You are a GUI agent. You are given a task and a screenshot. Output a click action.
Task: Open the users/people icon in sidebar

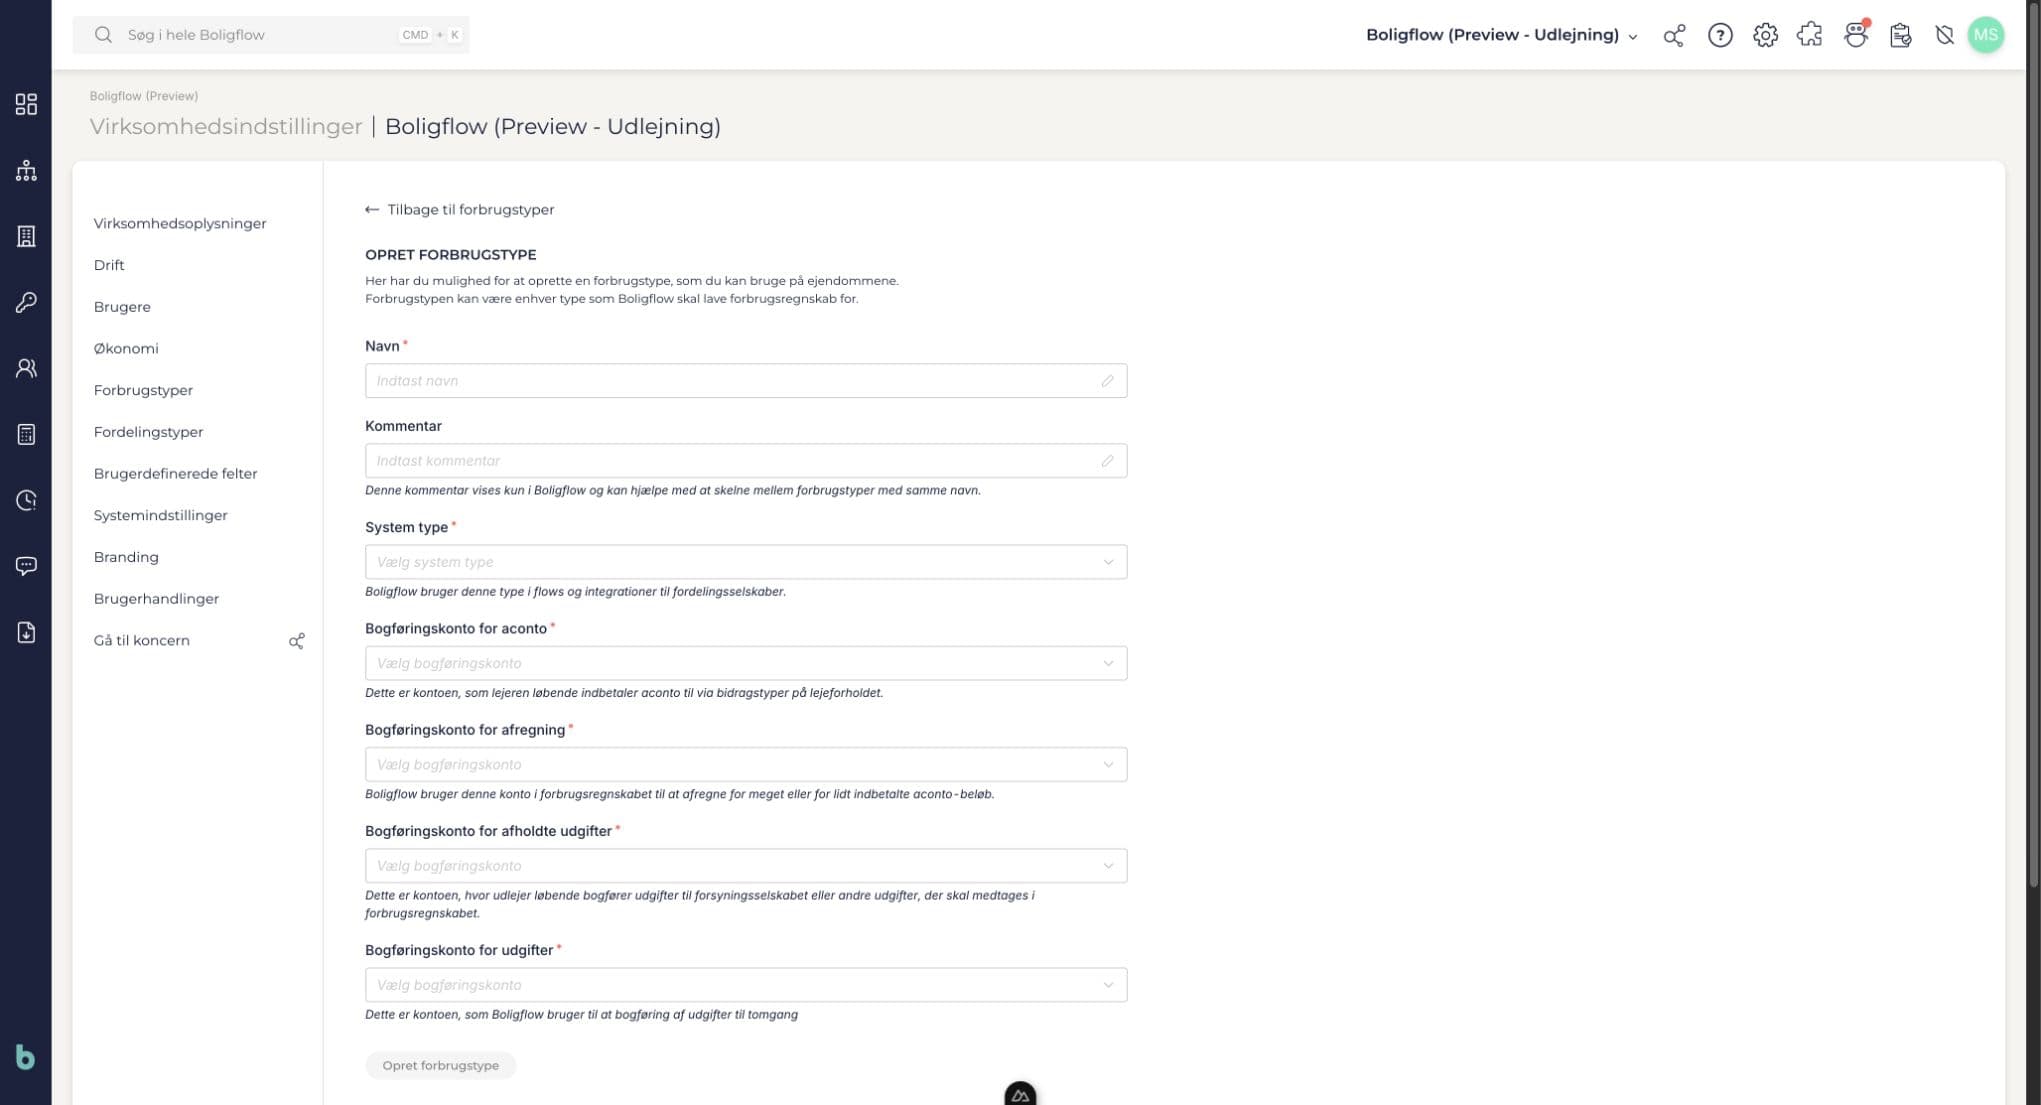pos(26,368)
